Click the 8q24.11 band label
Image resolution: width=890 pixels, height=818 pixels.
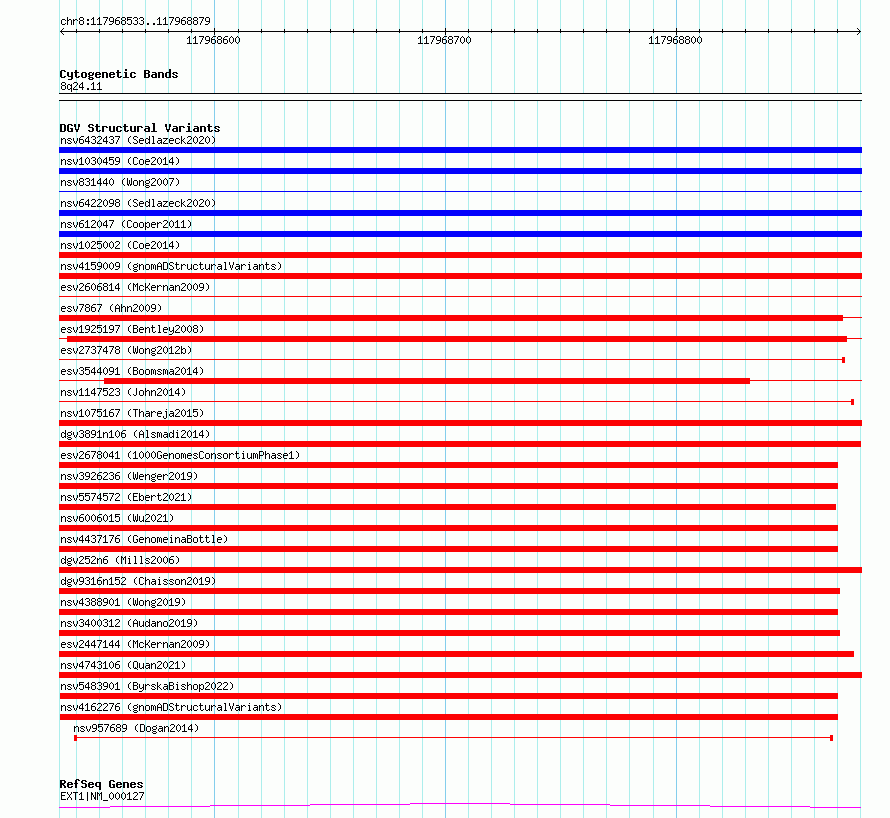(81, 86)
